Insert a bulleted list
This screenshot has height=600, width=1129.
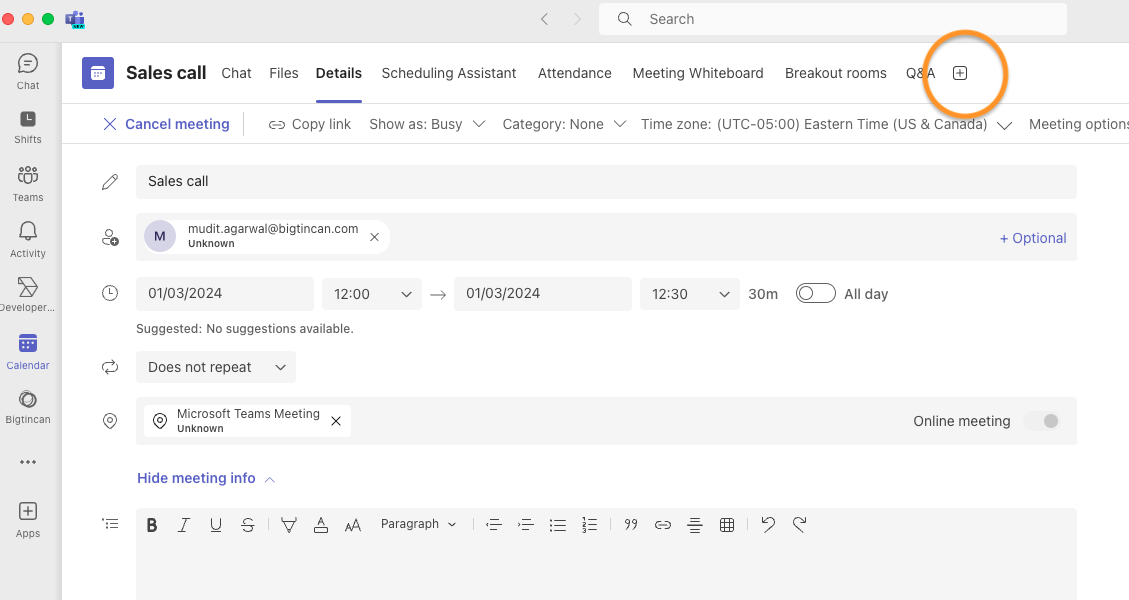pyautogui.click(x=557, y=525)
